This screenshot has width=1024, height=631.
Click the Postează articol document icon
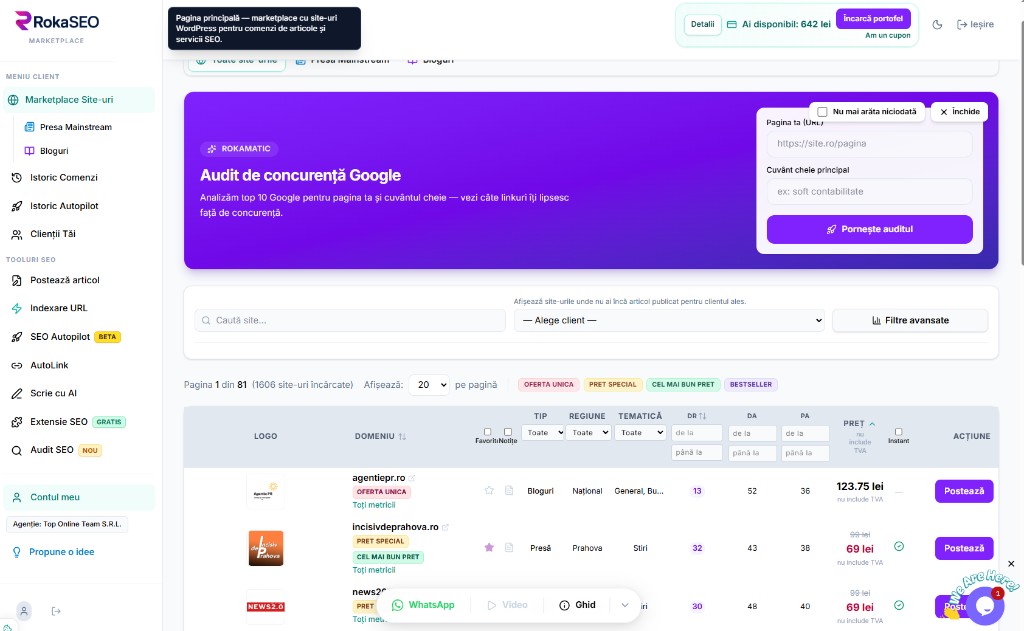(x=17, y=280)
